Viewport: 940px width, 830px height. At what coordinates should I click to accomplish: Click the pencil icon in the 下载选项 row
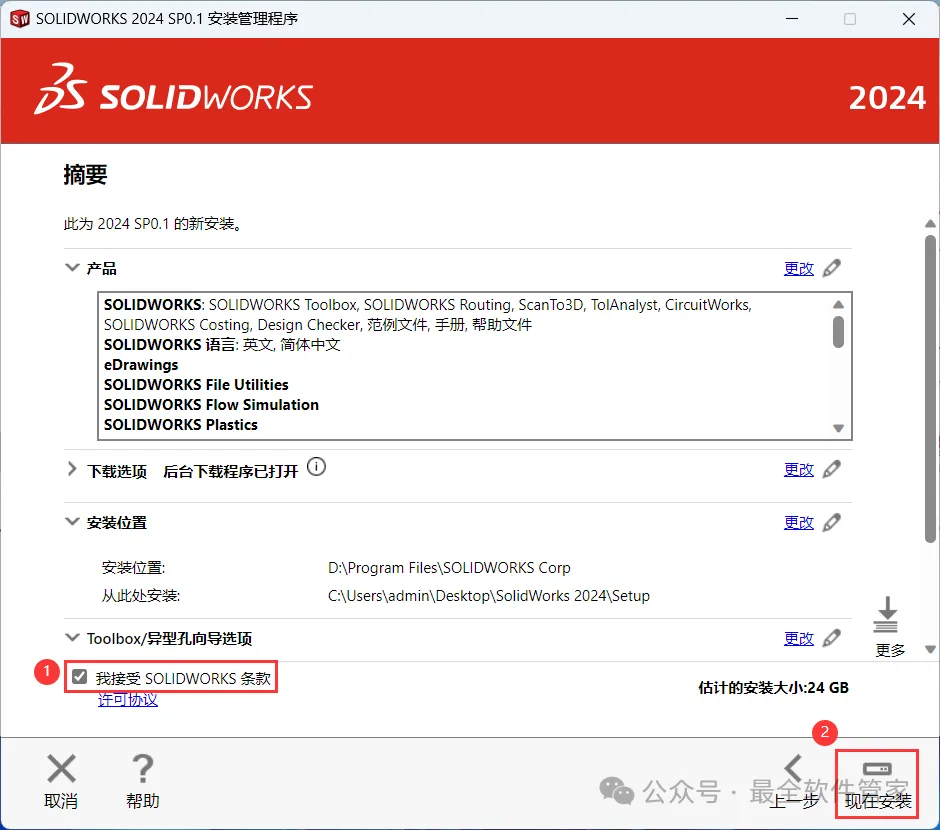pyautogui.click(x=831, y=469)
